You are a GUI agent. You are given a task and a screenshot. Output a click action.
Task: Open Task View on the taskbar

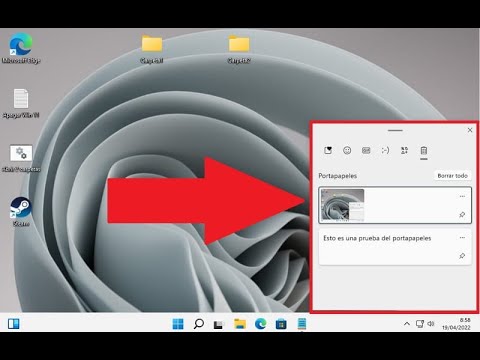[219, 324]
